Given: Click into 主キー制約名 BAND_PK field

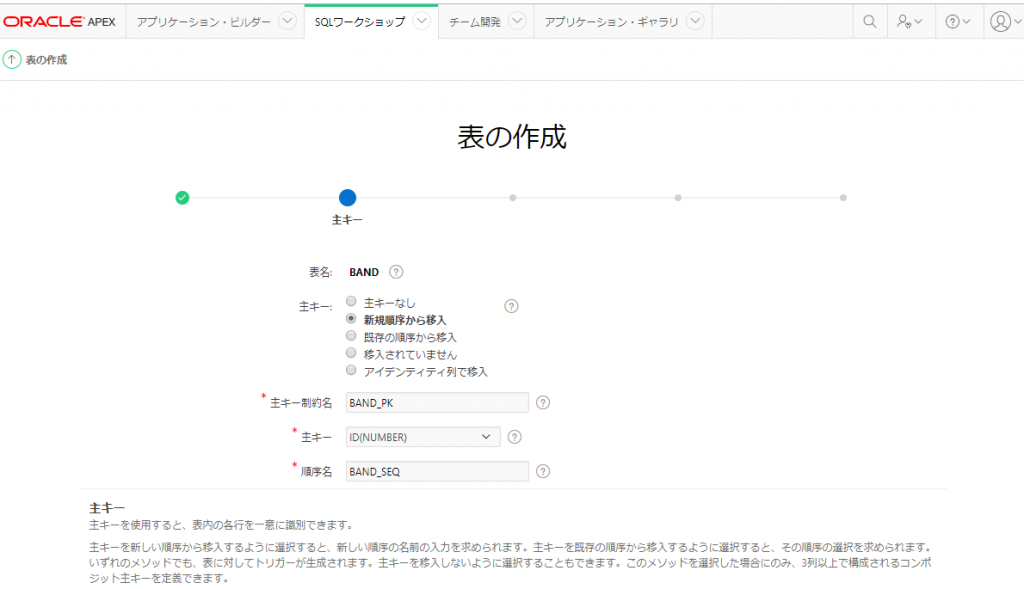Looking at the screenshot, I should (437, 402).
